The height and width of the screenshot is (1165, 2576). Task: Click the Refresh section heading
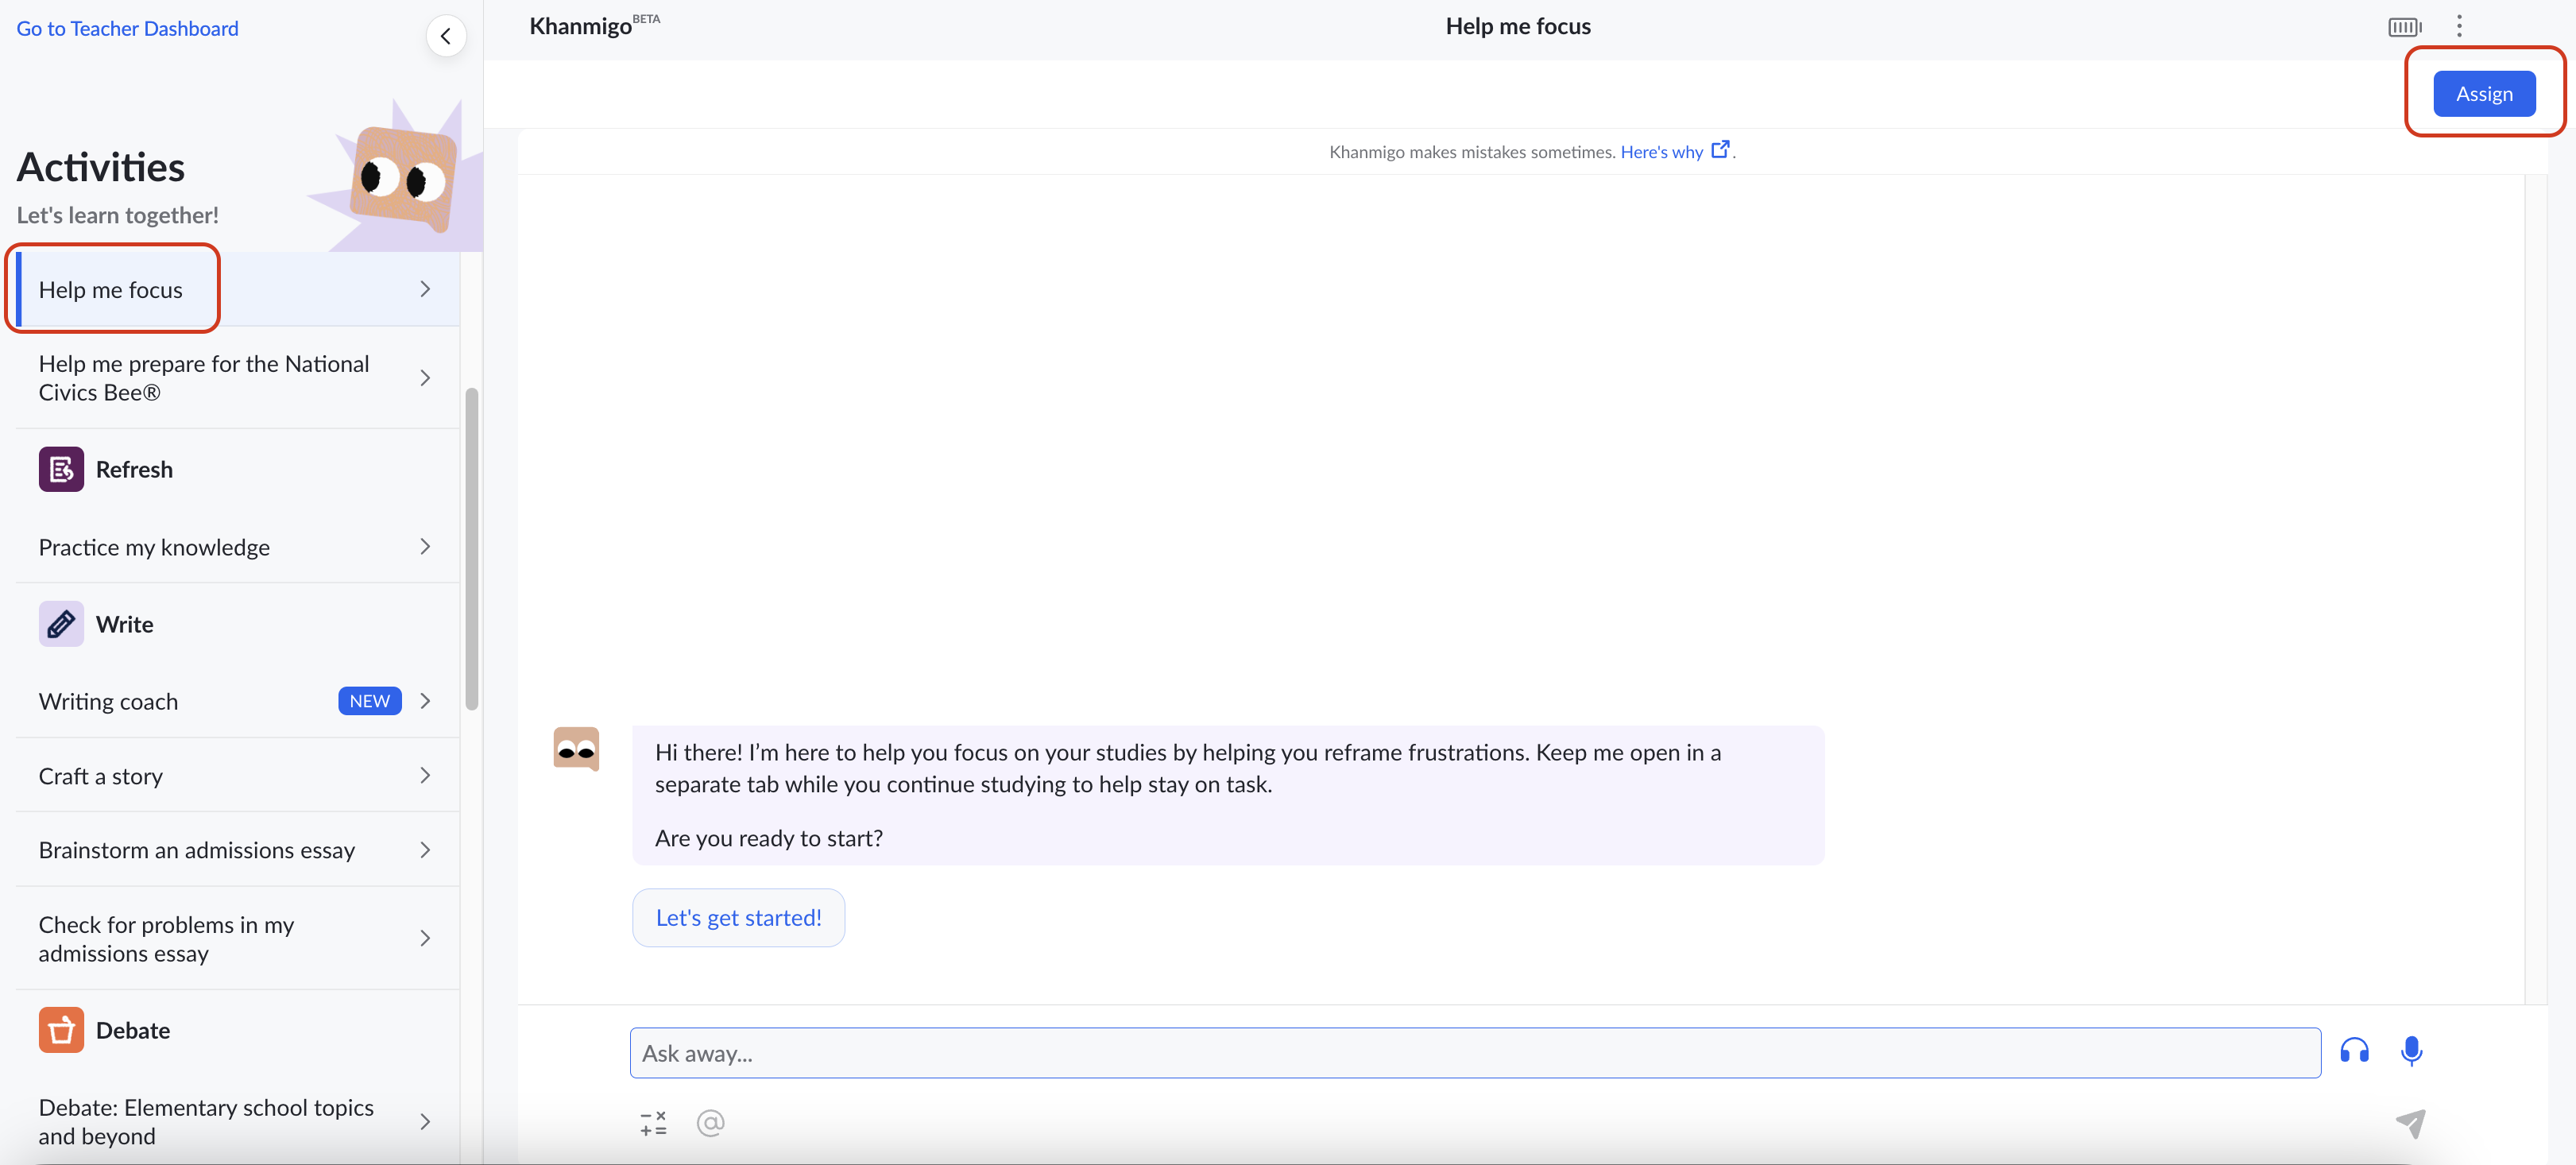click(134, 469)
